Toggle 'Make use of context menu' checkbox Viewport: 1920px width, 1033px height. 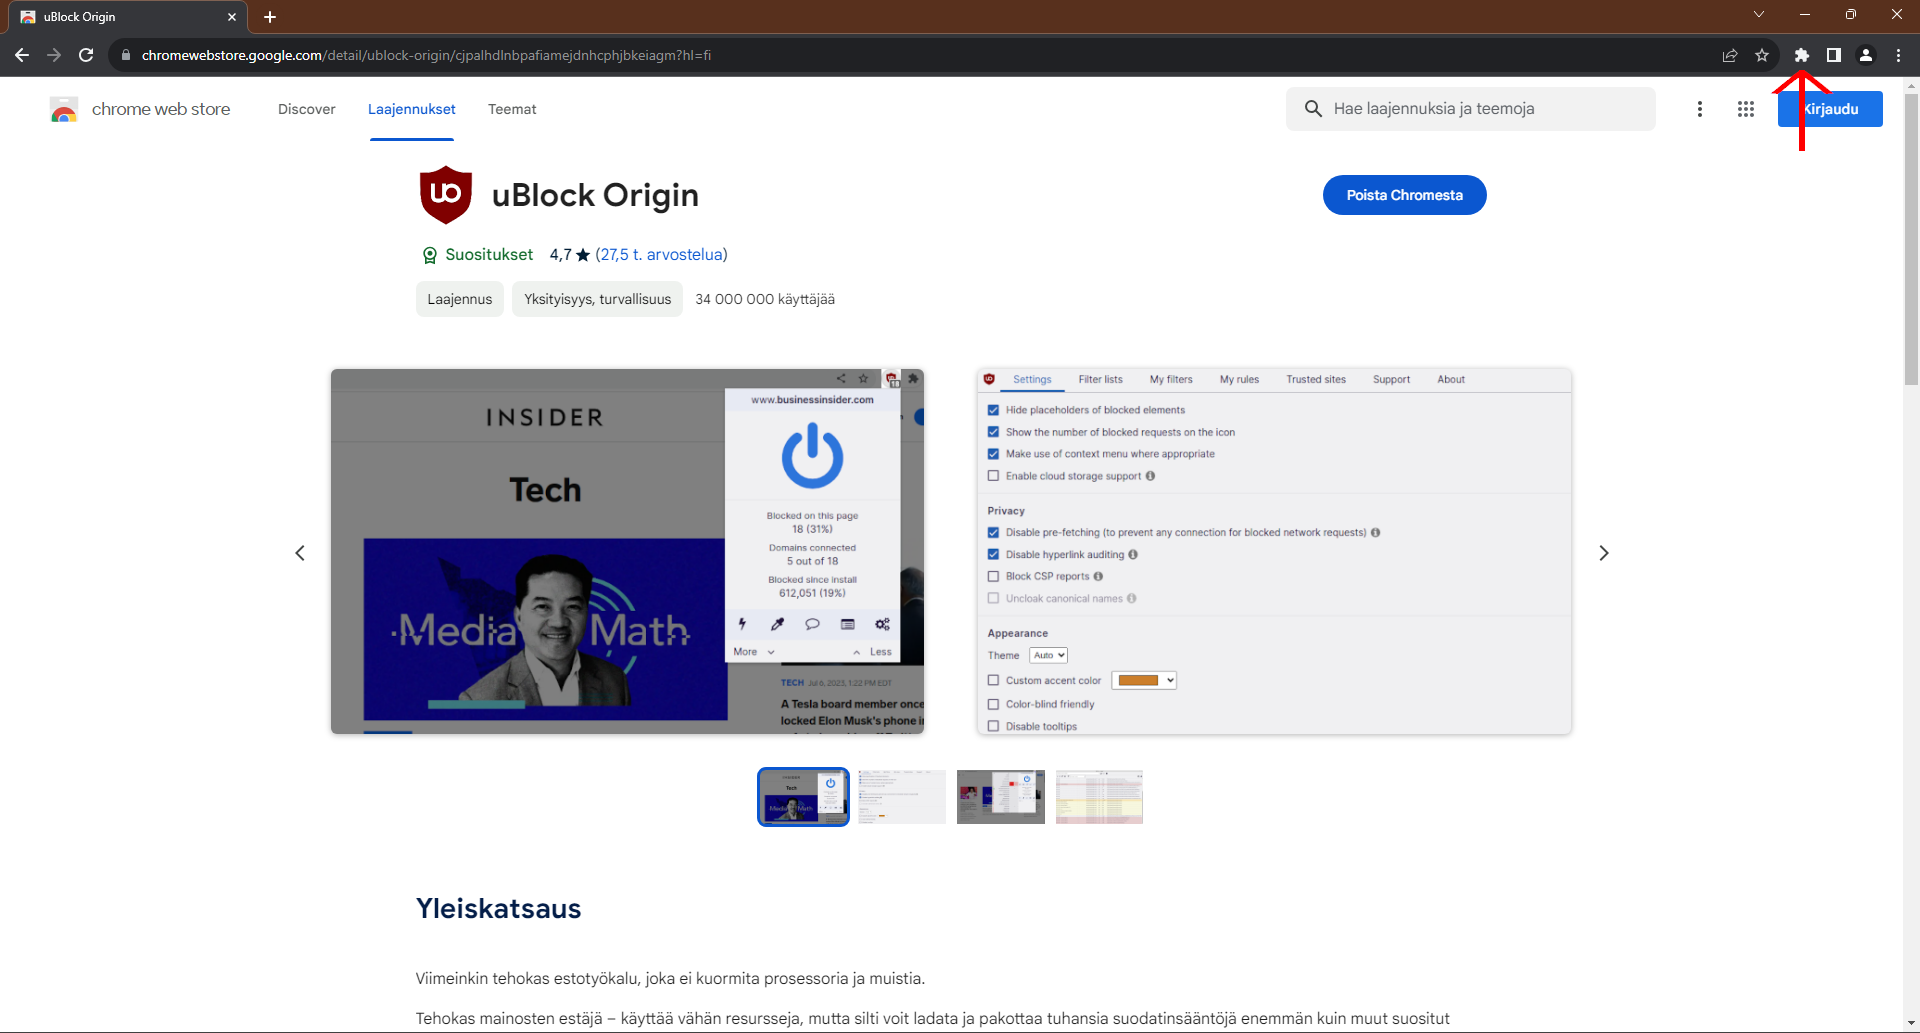[x=993, y=454]
